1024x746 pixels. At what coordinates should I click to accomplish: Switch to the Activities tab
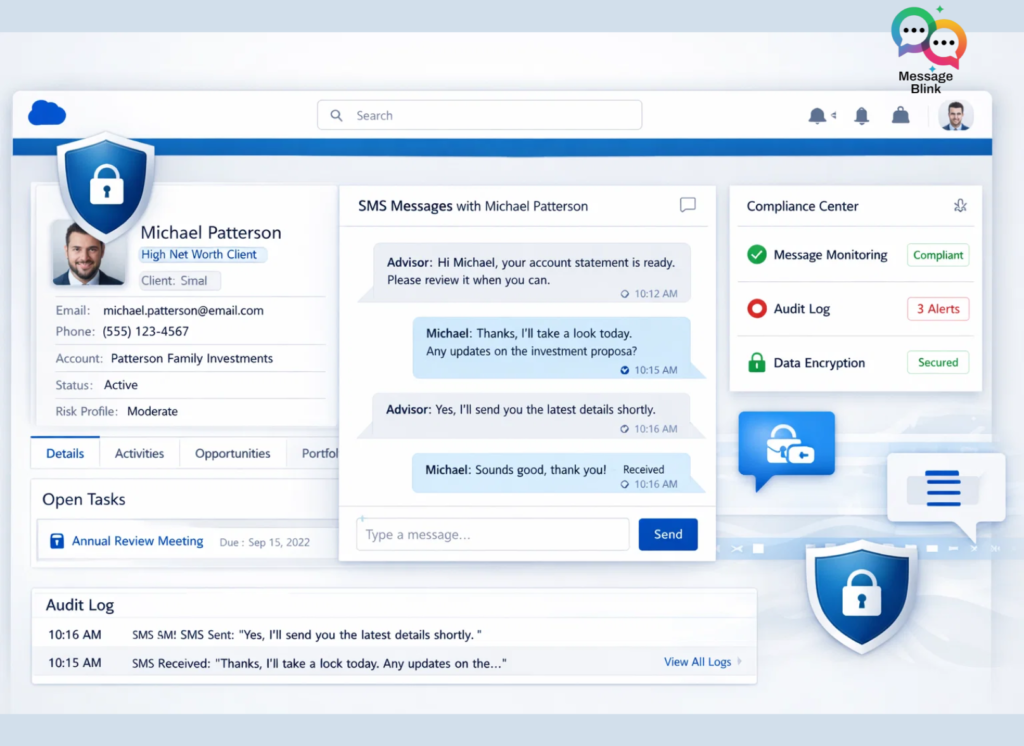pyautogui.click(x=139, y=453)
